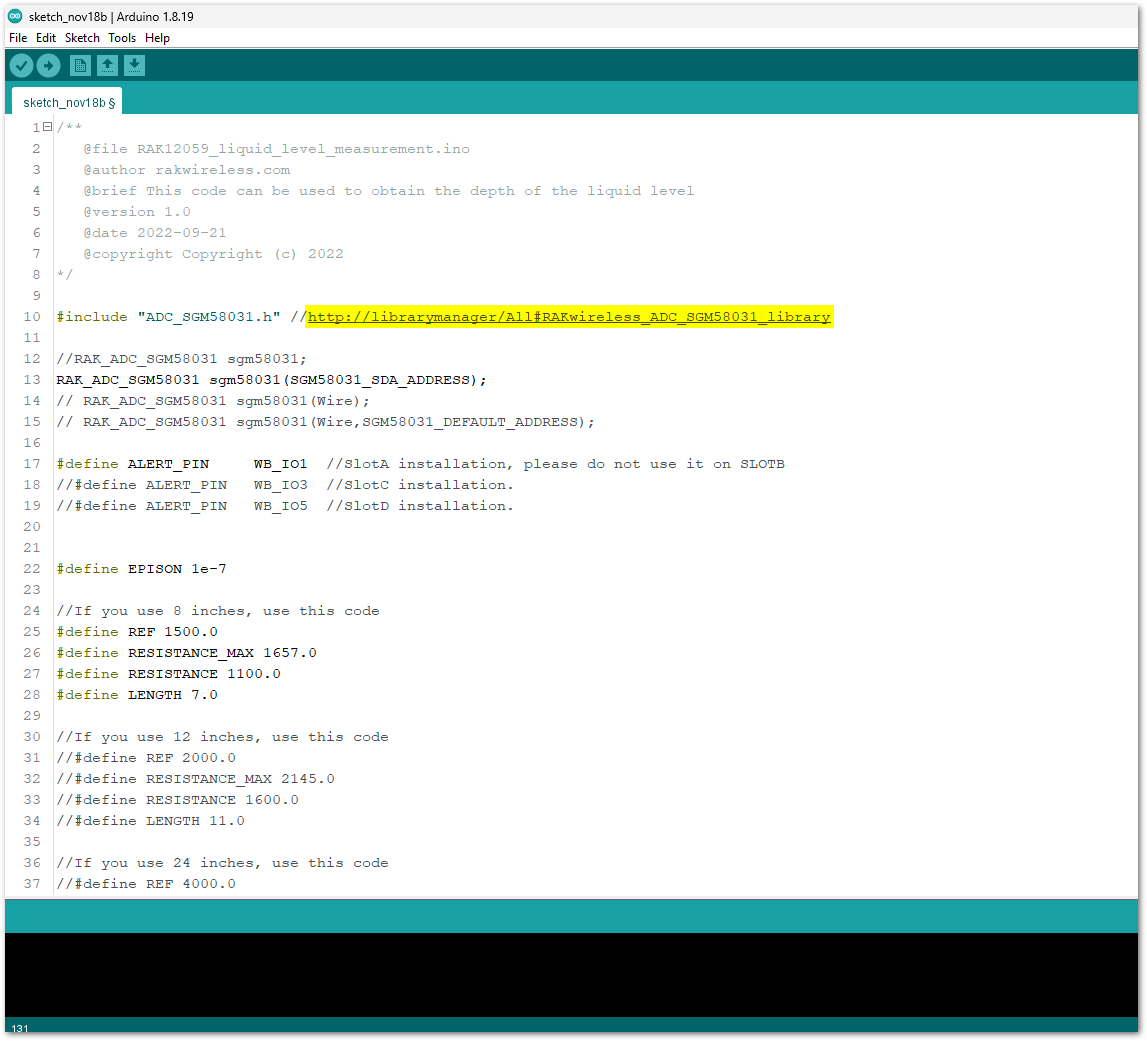The height and width of the screenshot is (1041, 1147).
Task: Click the SGM58031_DEFAULT_ADDRESS commented line
Action: click(326, 422)
